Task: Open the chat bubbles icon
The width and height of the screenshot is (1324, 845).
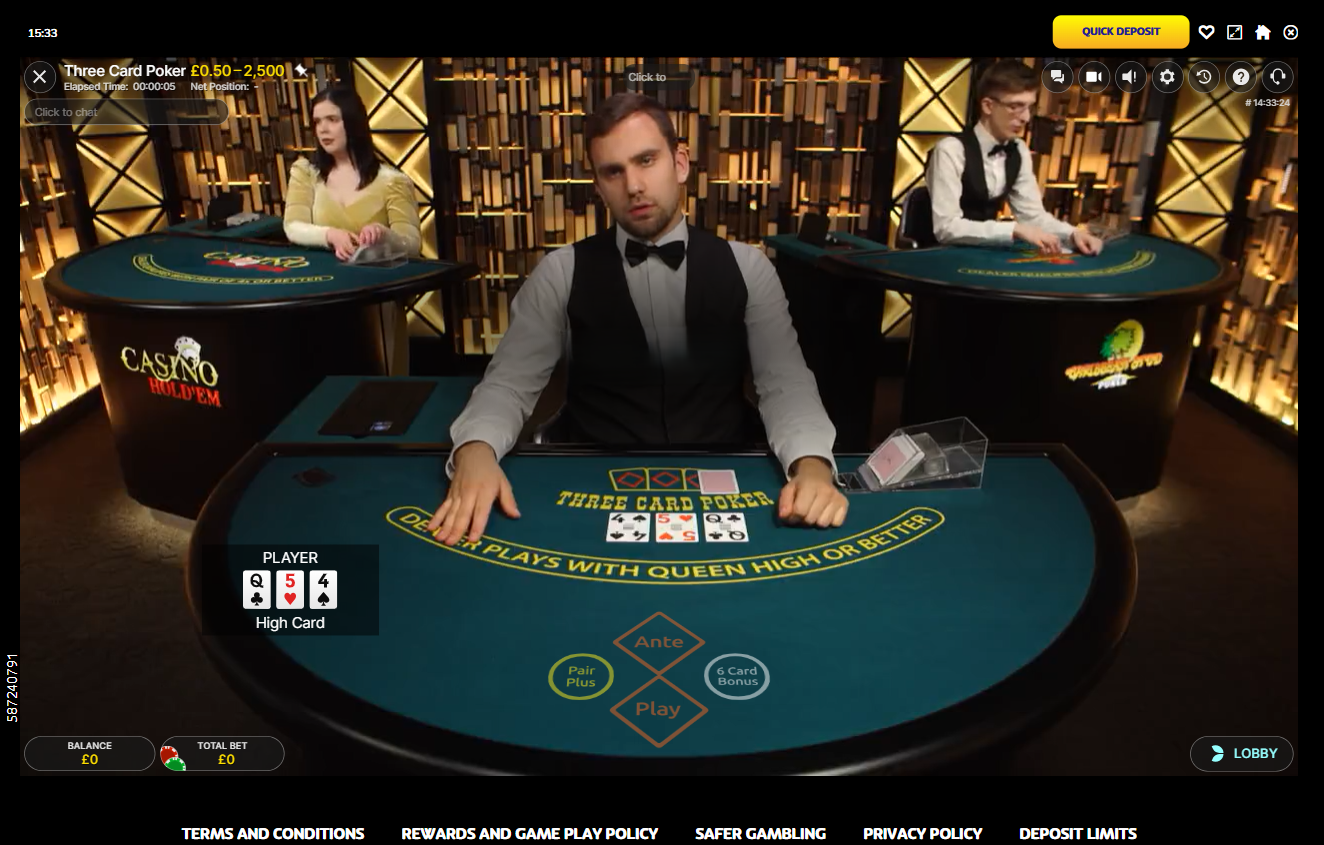Action: point(1057,77)
